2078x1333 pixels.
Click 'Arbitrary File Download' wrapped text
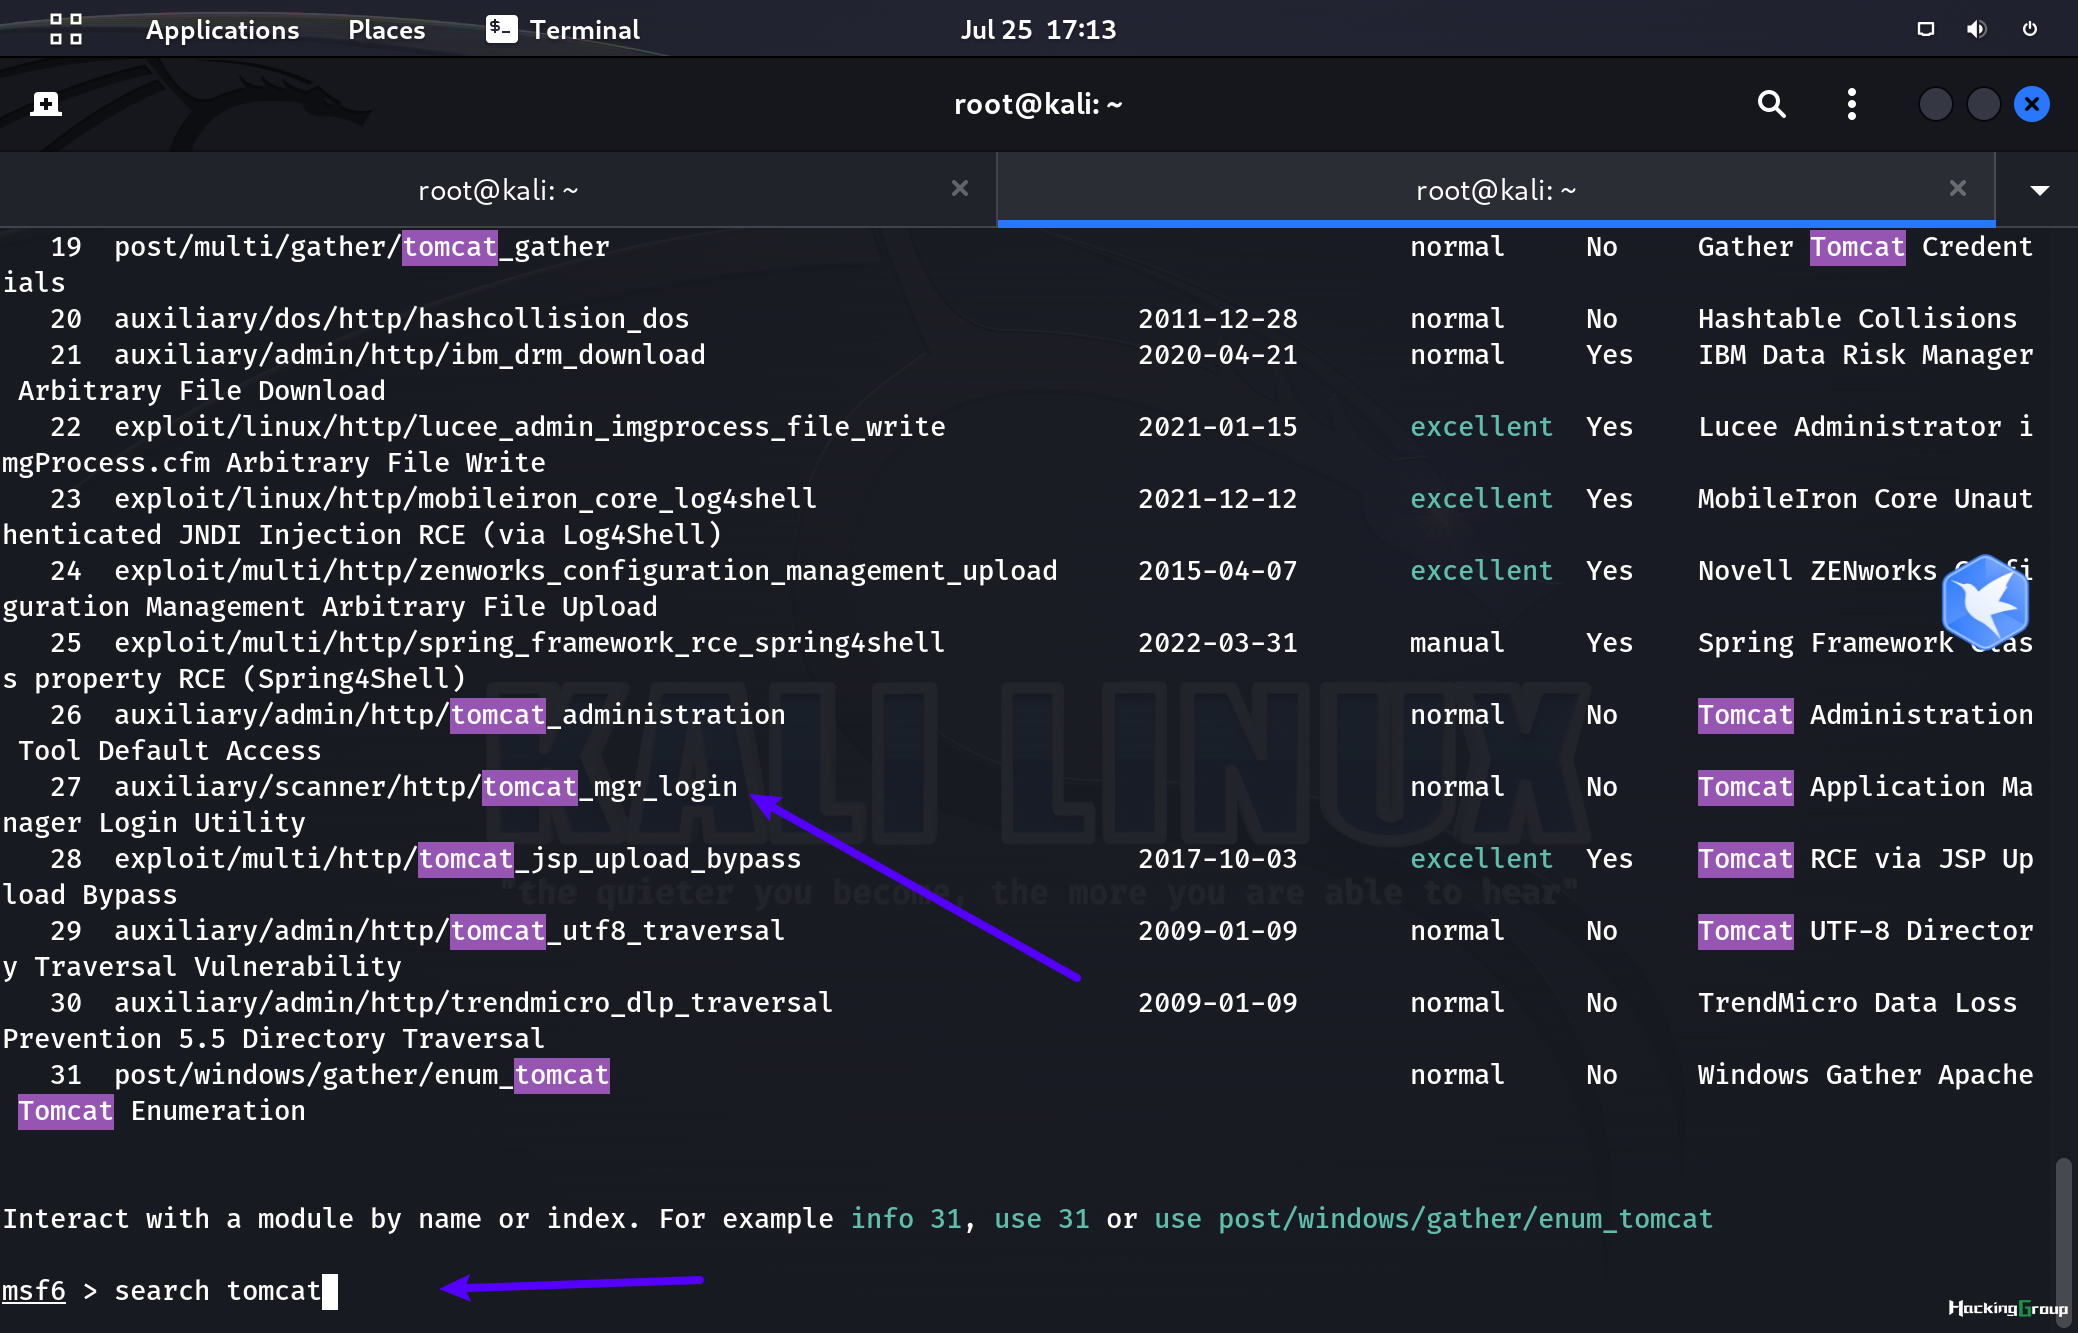(x=201, y=391)
